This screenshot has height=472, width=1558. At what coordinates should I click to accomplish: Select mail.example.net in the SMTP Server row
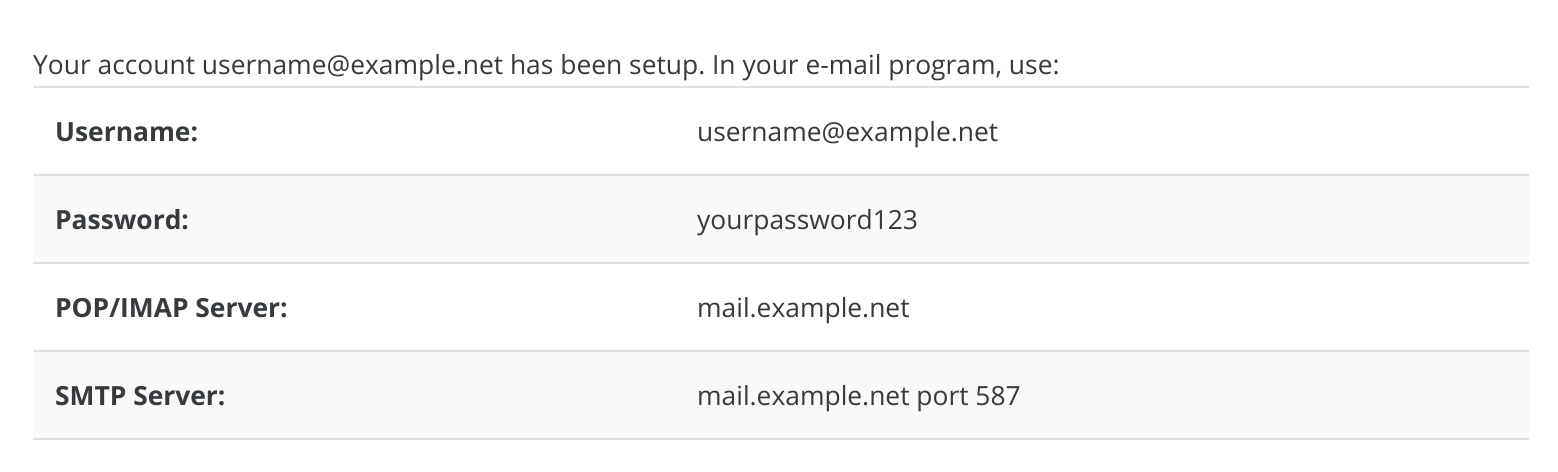click(x=802, y=396)
